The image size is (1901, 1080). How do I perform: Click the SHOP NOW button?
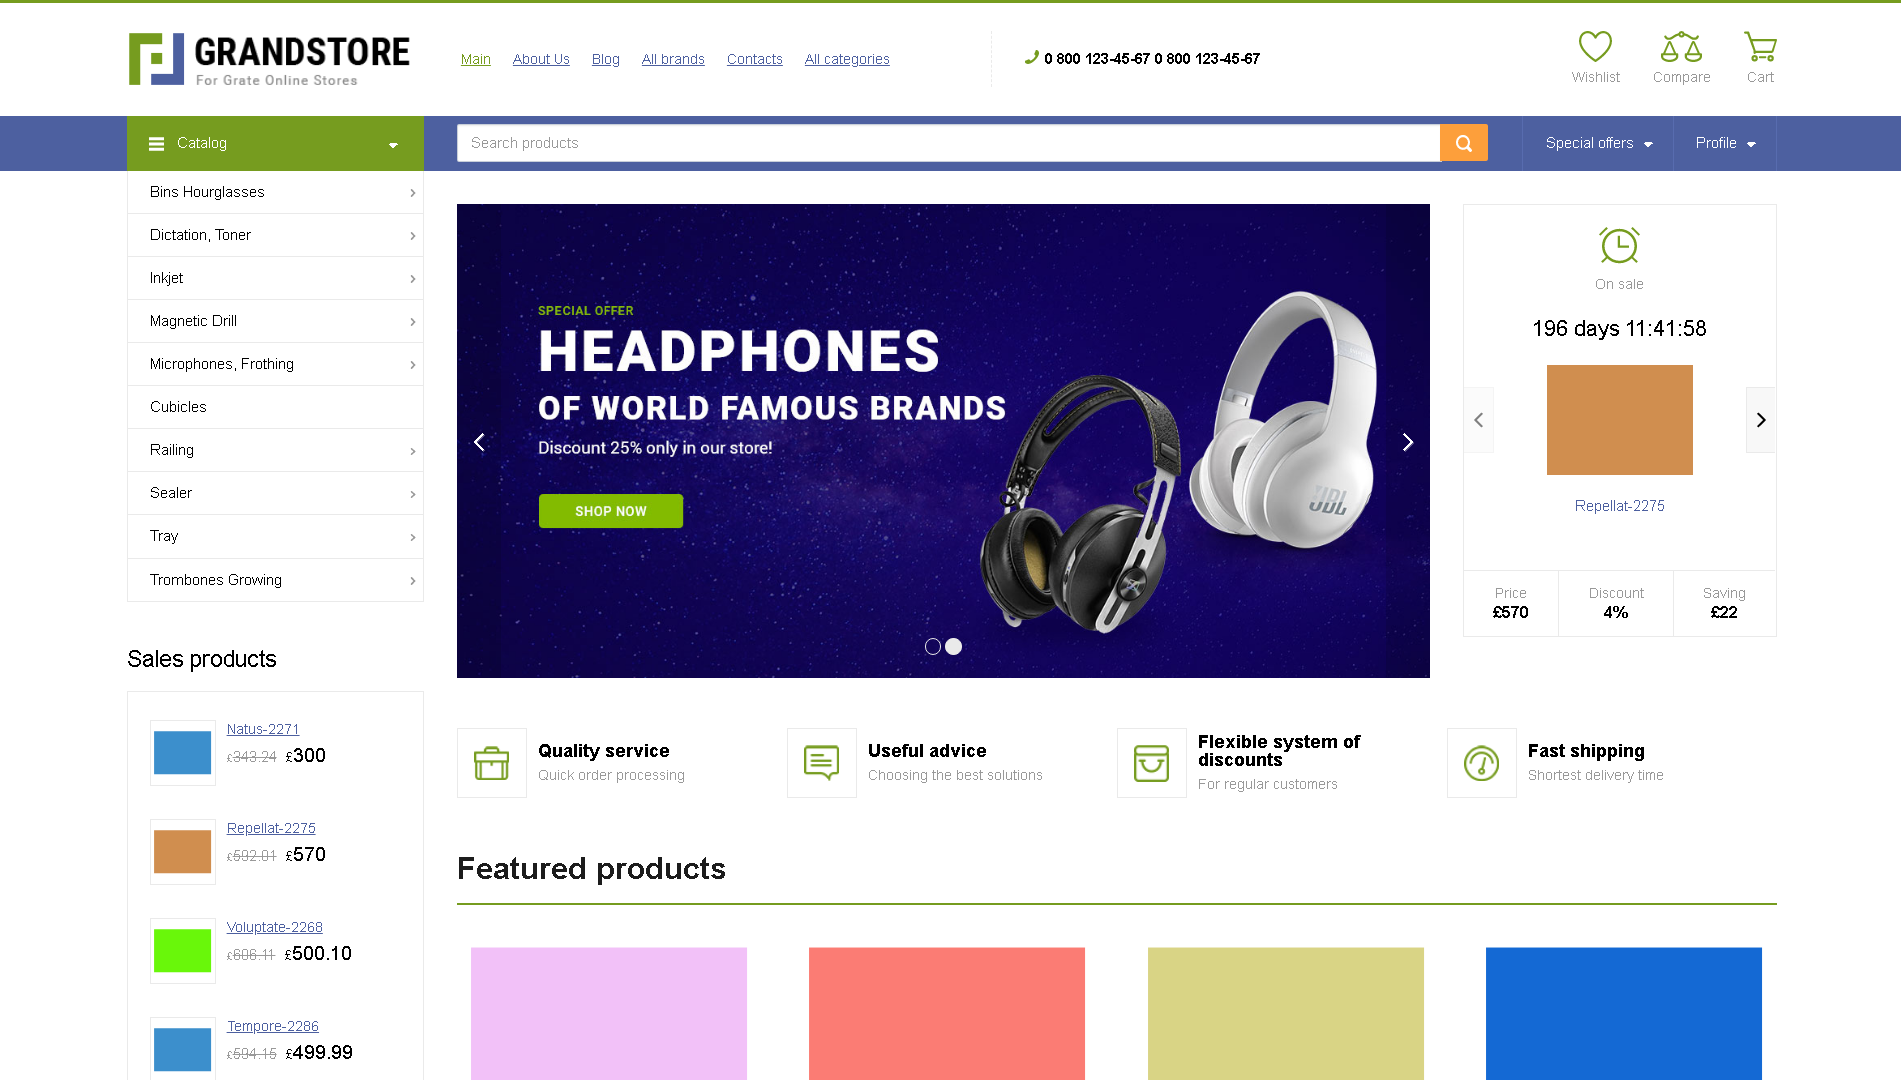point(611,511)
